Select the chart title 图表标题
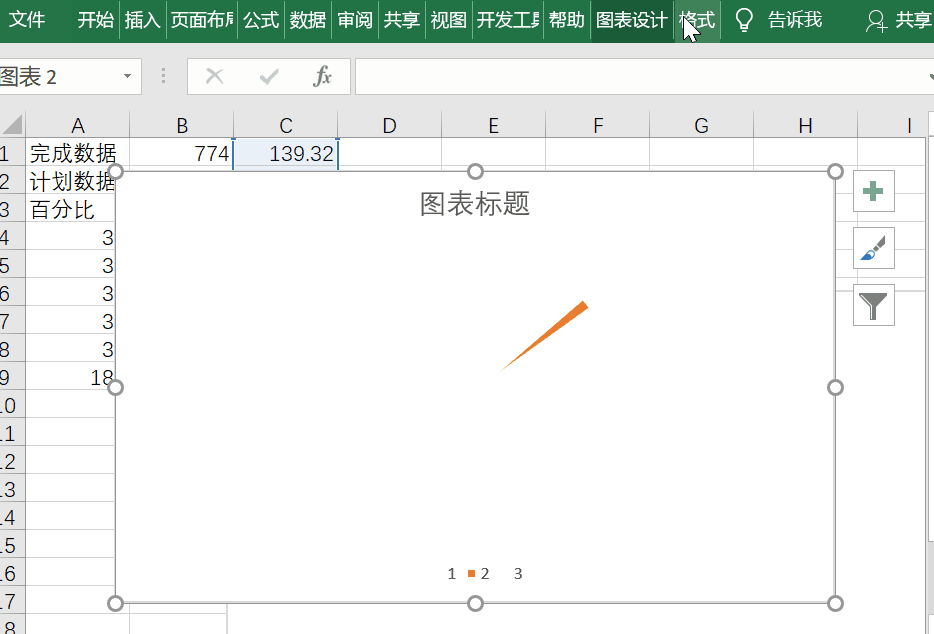The image size is (934, 634). click(x=475, y=204)
